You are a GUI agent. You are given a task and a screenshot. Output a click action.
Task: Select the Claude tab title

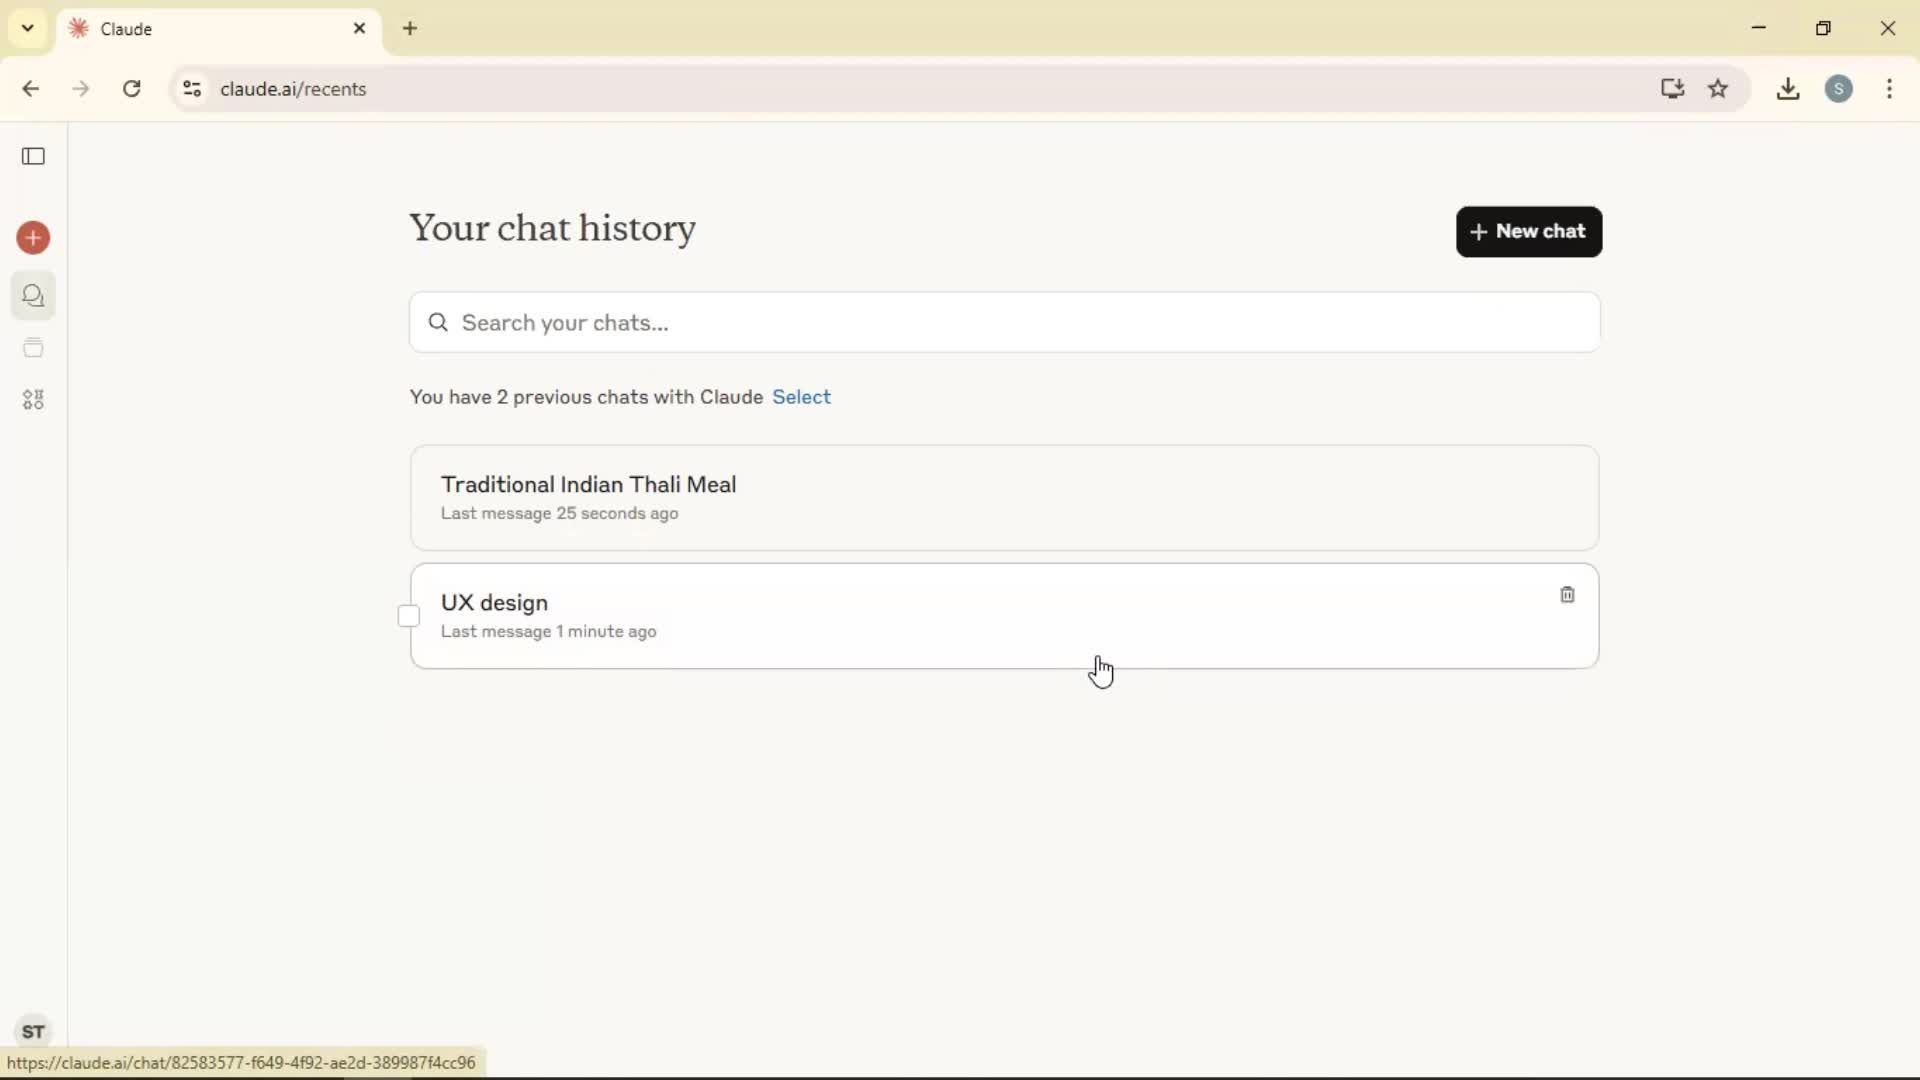[126, 29]
